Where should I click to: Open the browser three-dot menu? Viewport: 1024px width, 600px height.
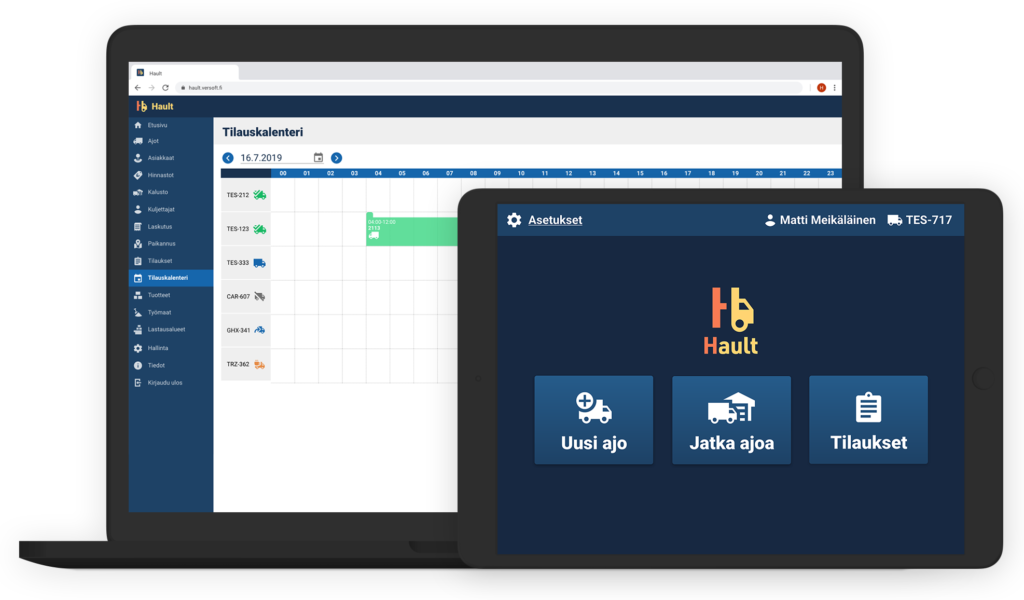coord(834,87)
